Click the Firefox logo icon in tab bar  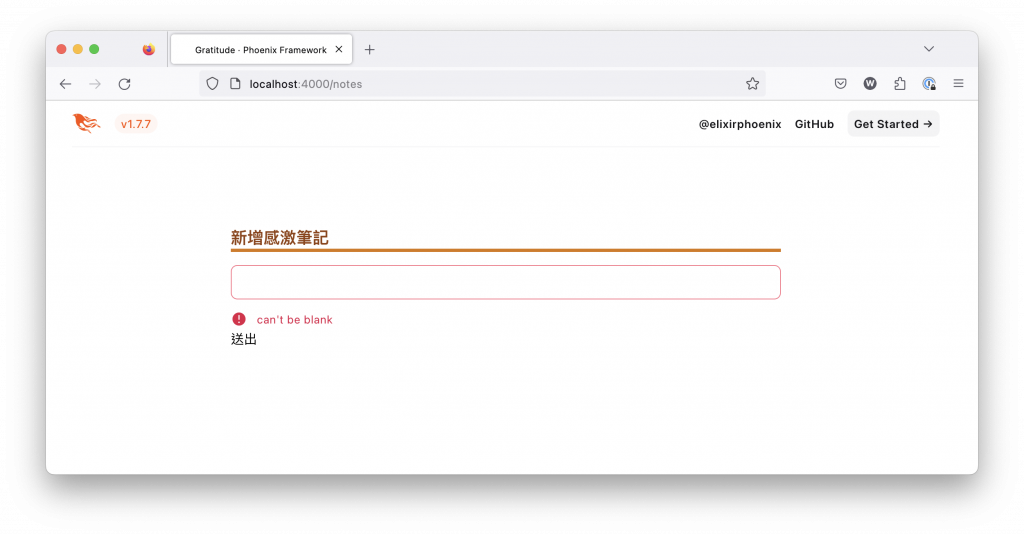coord(149,50)
